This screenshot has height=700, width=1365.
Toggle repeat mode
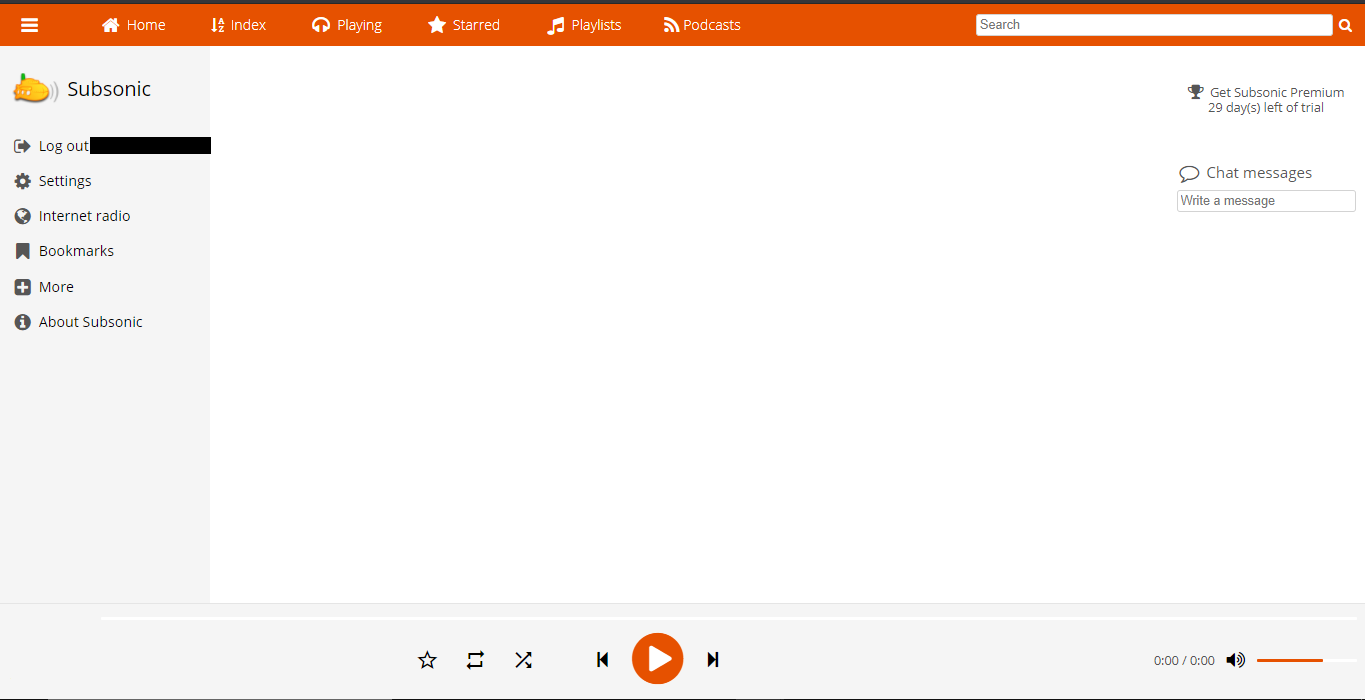click(475, 660)
